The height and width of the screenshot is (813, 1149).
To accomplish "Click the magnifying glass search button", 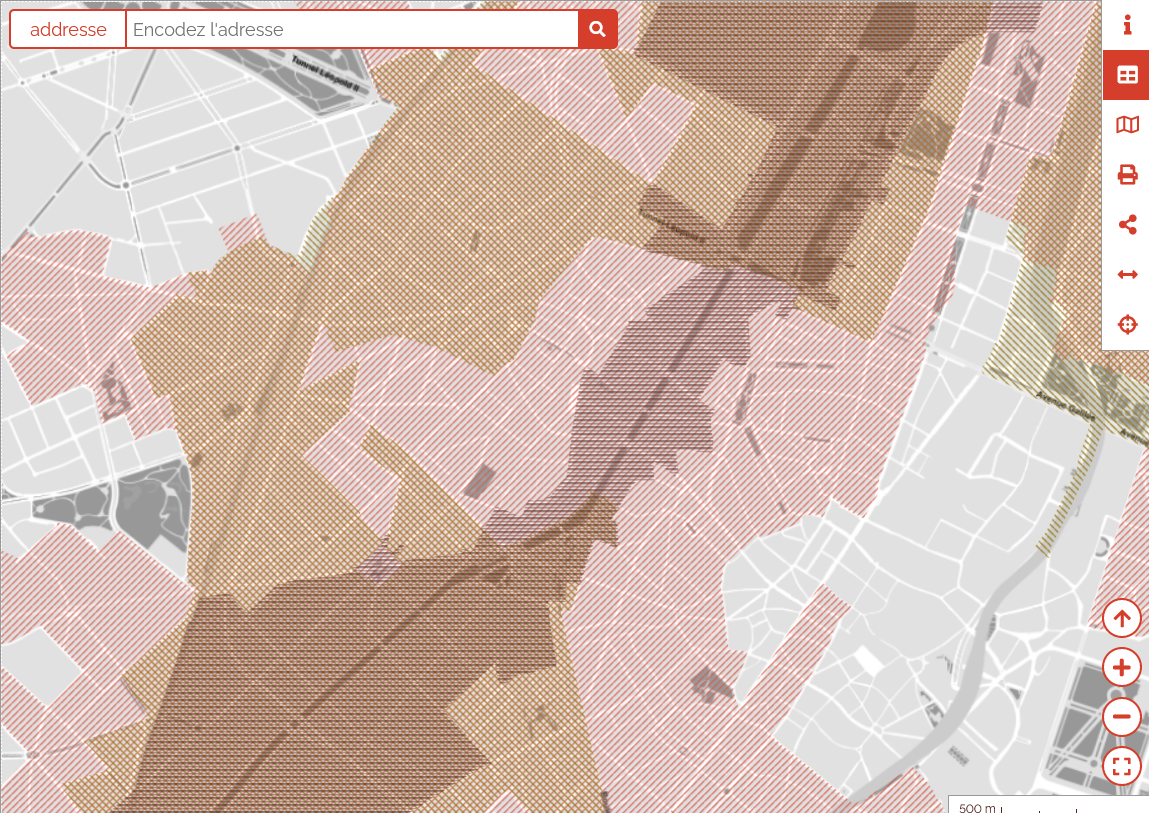I will click(x=597, y=30).
